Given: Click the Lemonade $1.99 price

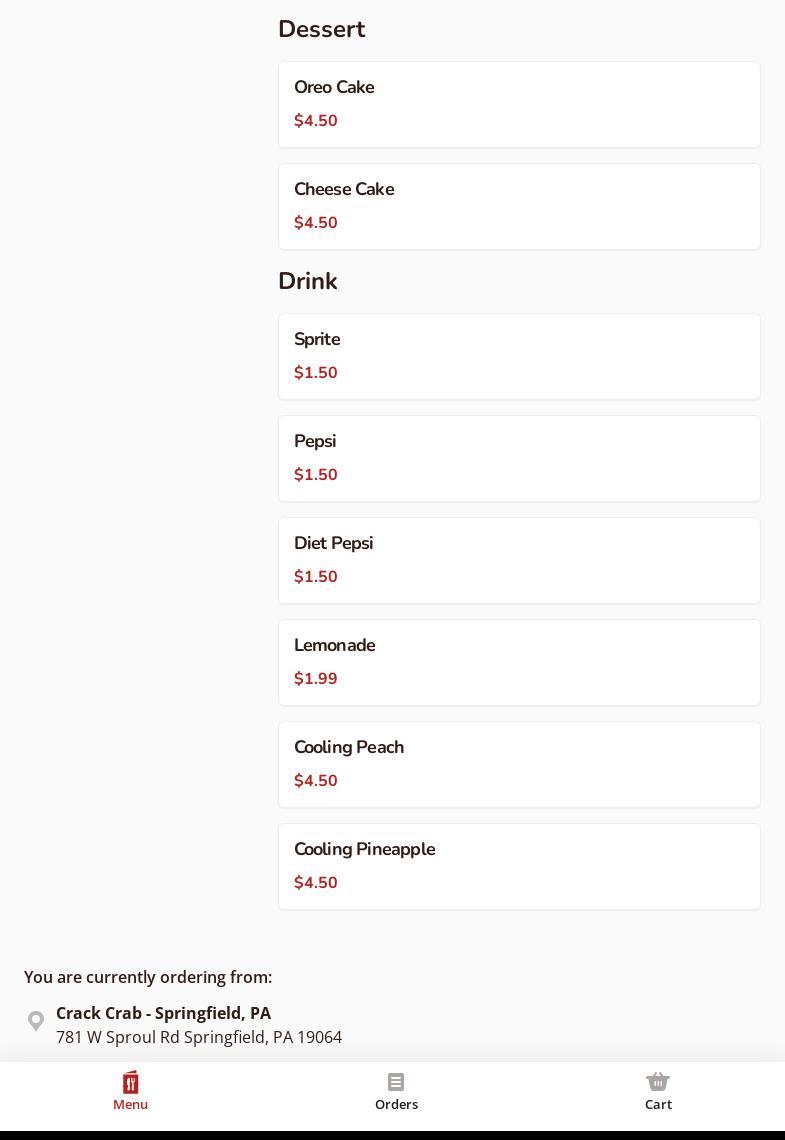Looking at the screenshot, I should [x=316, y=678].
